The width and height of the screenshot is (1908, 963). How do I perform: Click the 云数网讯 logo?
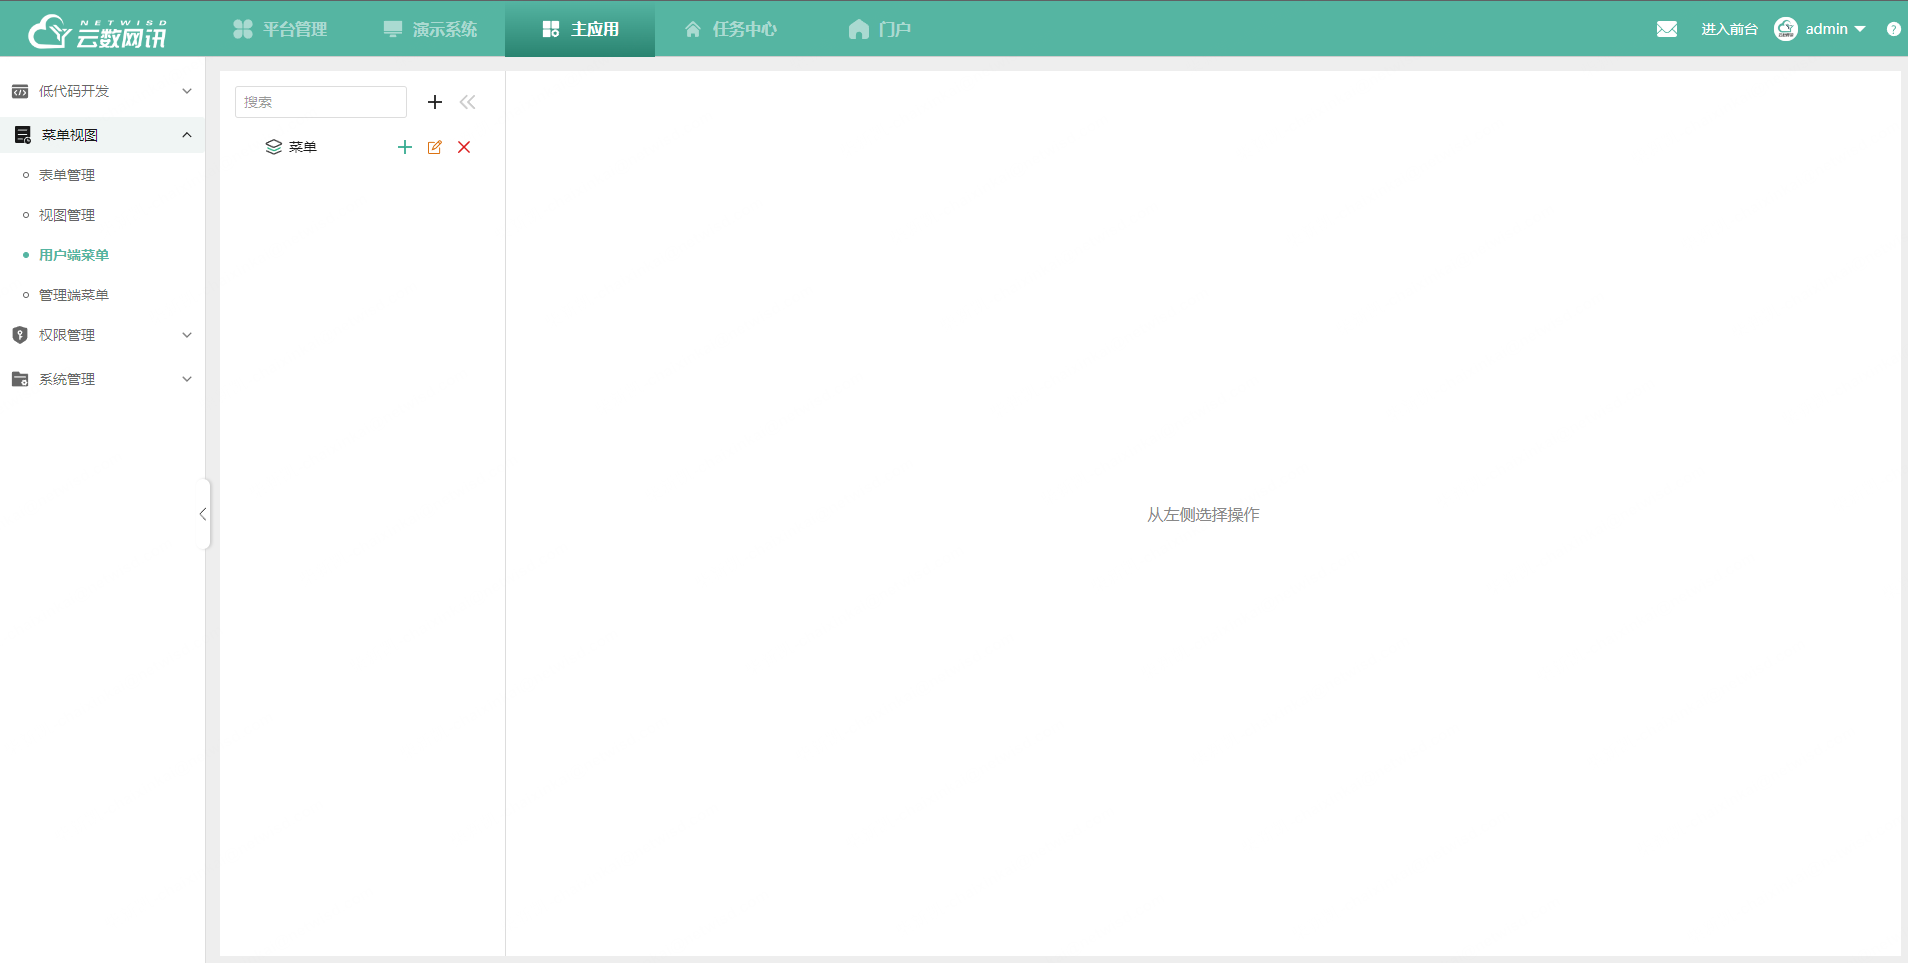click(x=95, y=29)
